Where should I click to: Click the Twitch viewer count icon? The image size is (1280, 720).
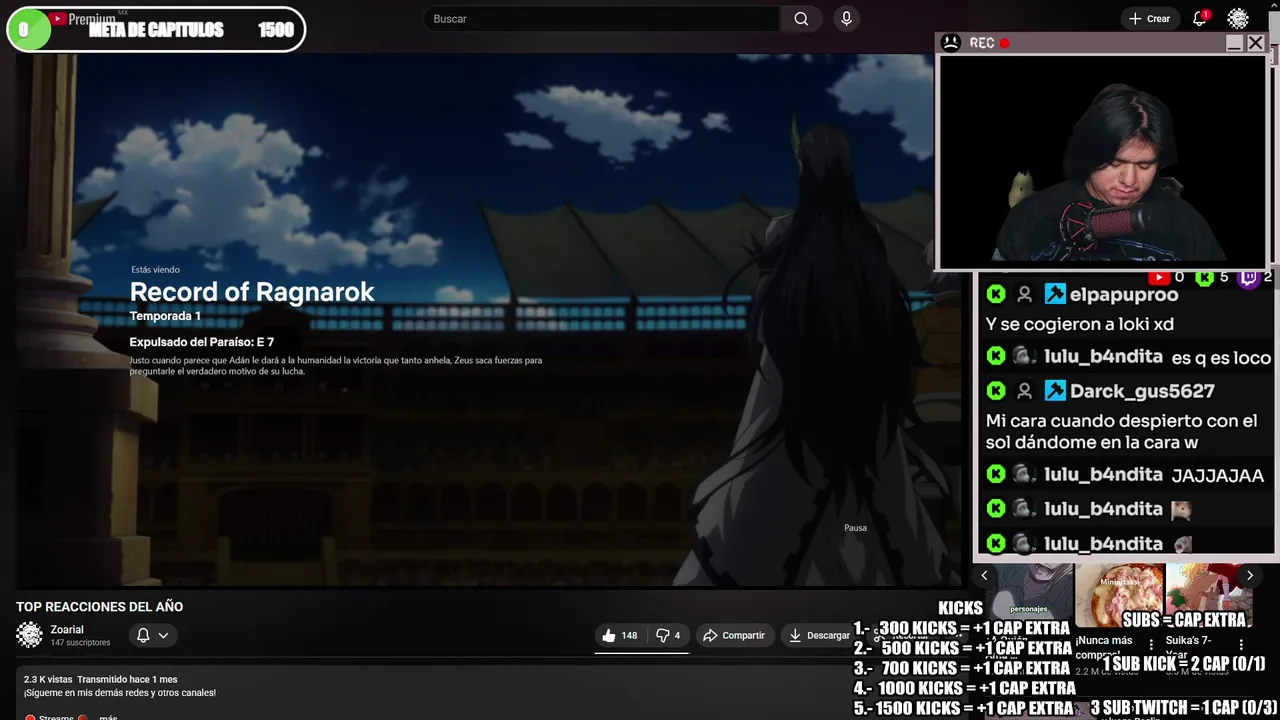1250,277
